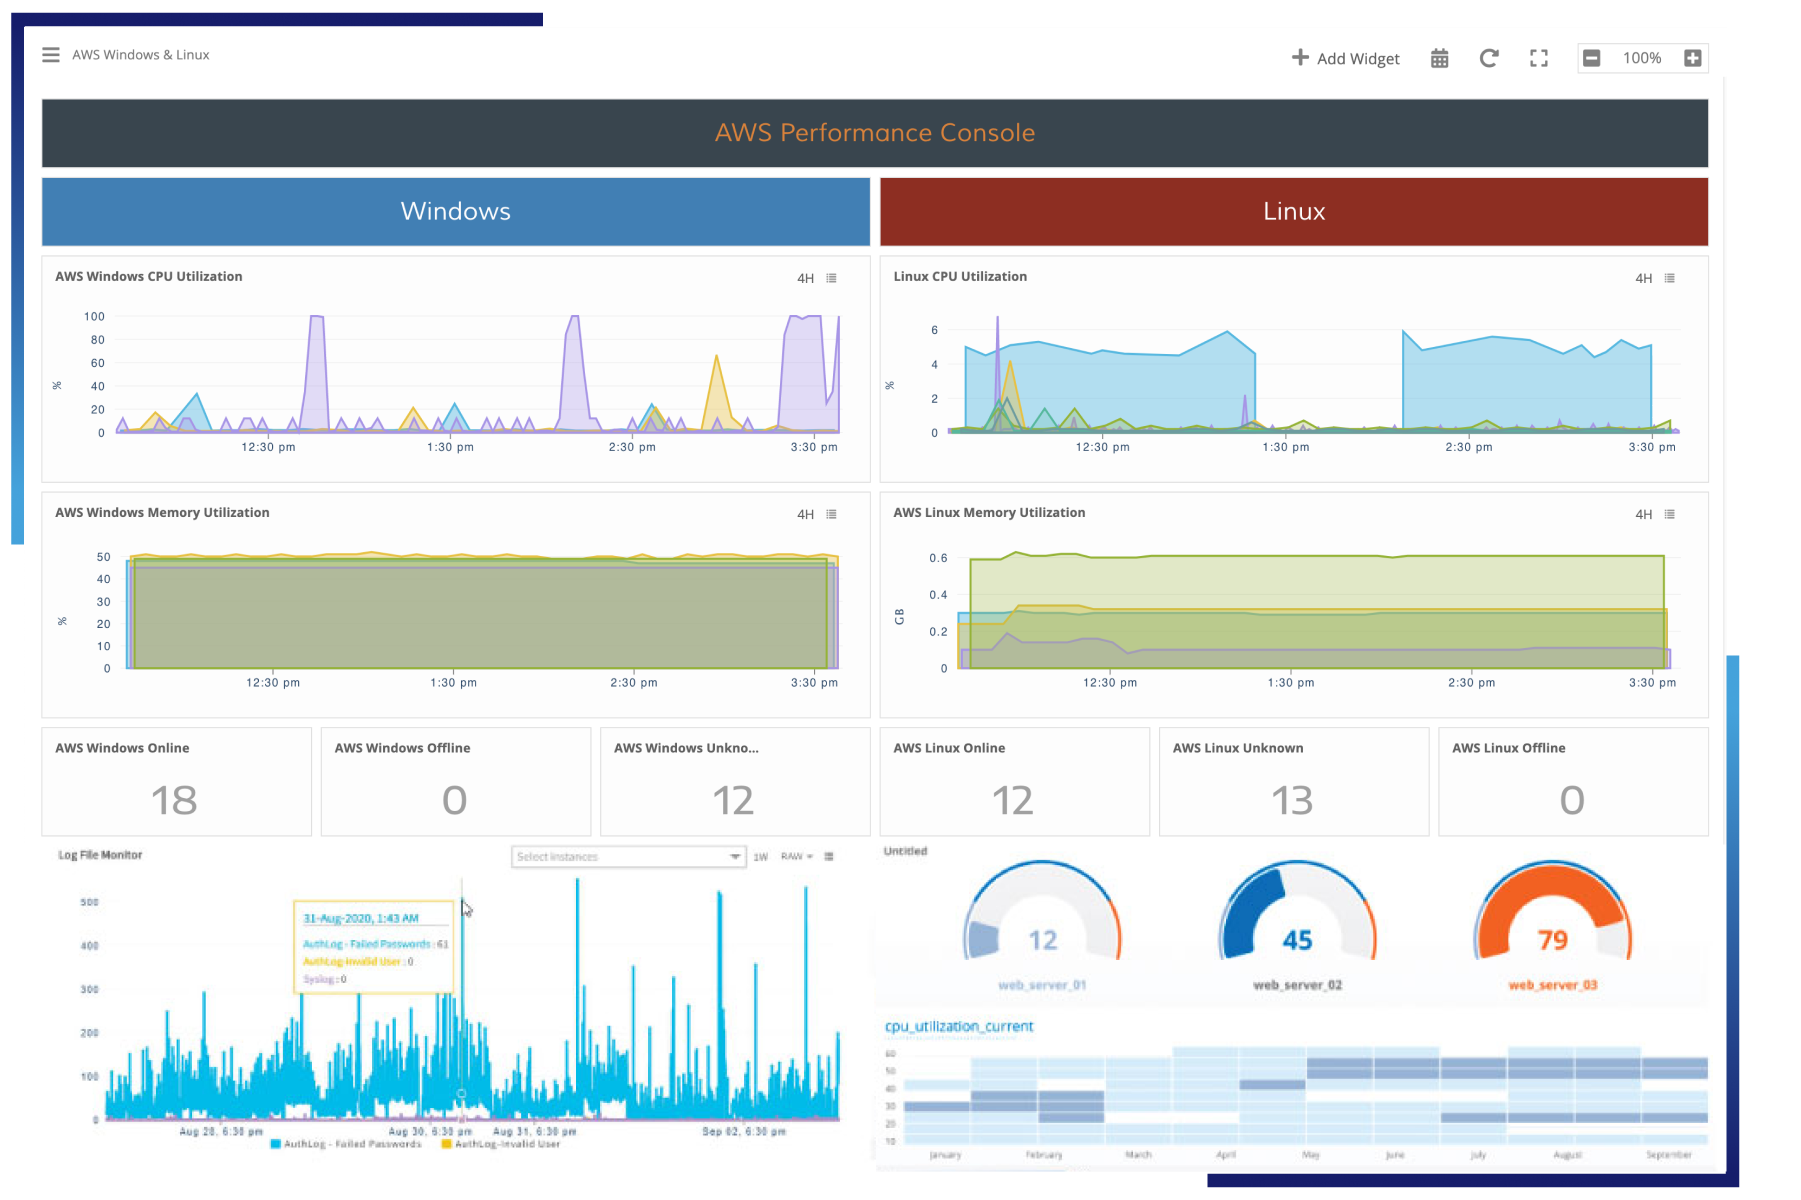The width and height of the screenshot is (1801, 1200).
Task: Click the AWS Windows Memory Utilization title
Action: pyautogui.click(x=162, y=512)
